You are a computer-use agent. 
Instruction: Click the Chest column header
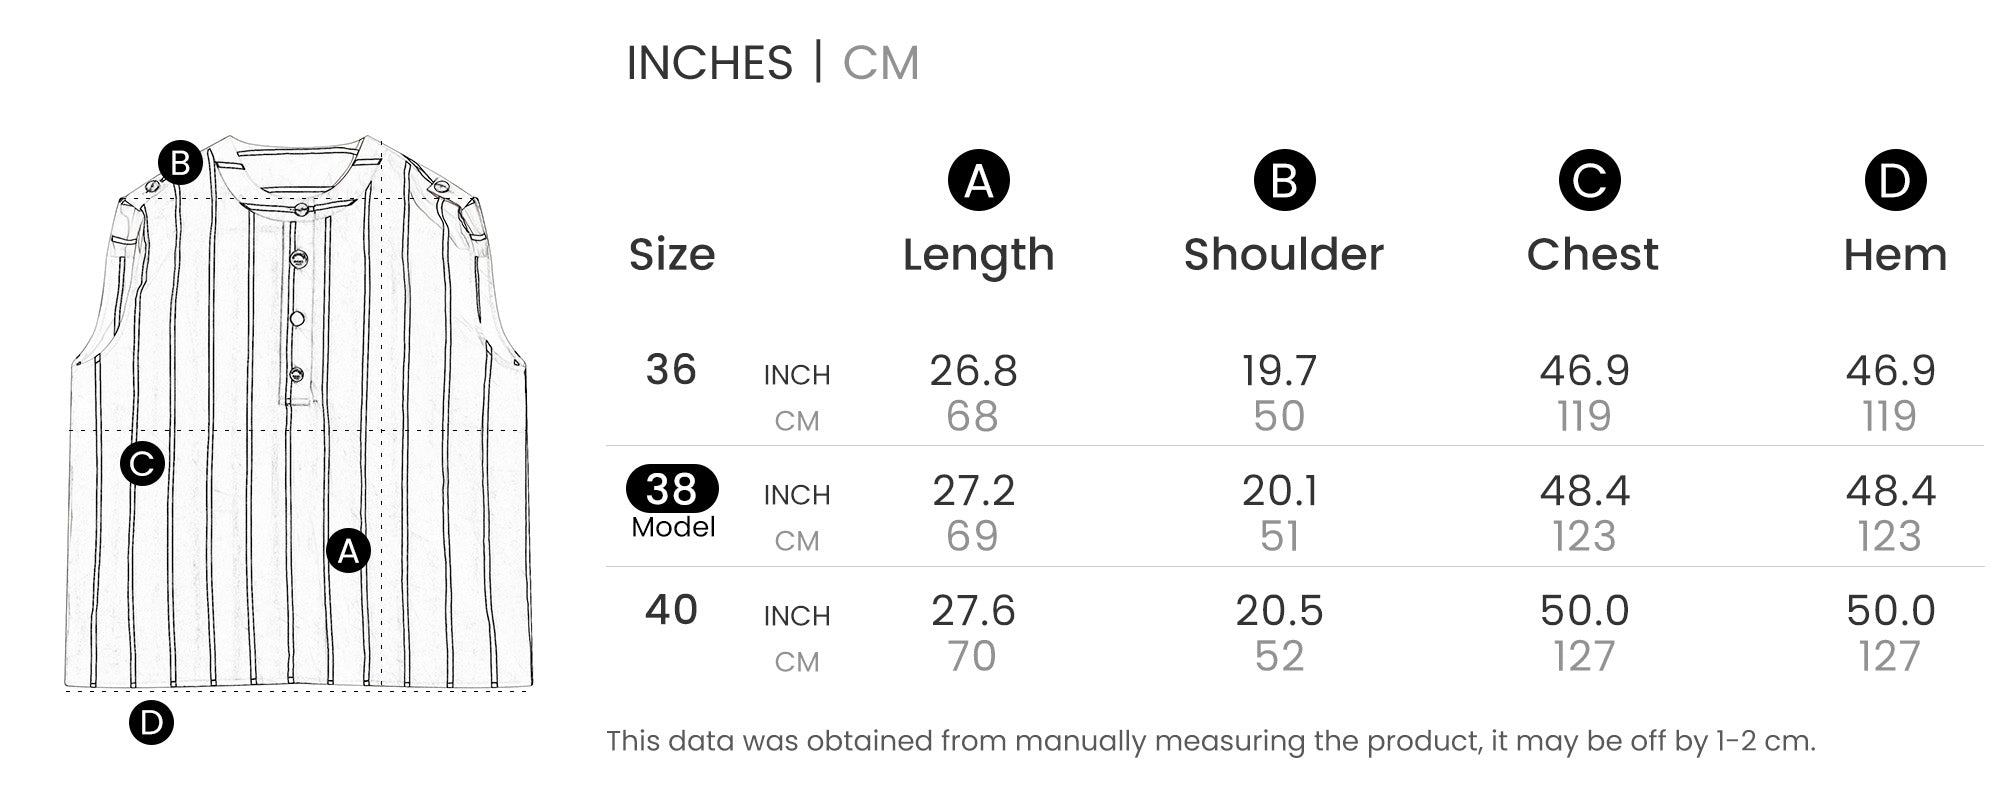click(x=1592, y=255)
